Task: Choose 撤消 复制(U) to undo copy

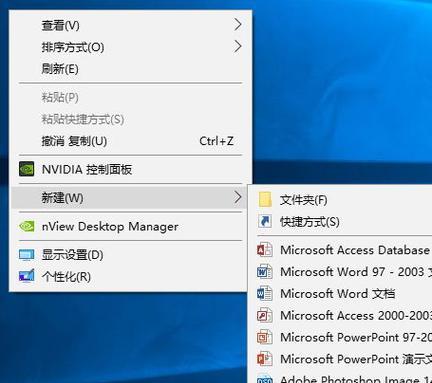Action: point(130,141)
